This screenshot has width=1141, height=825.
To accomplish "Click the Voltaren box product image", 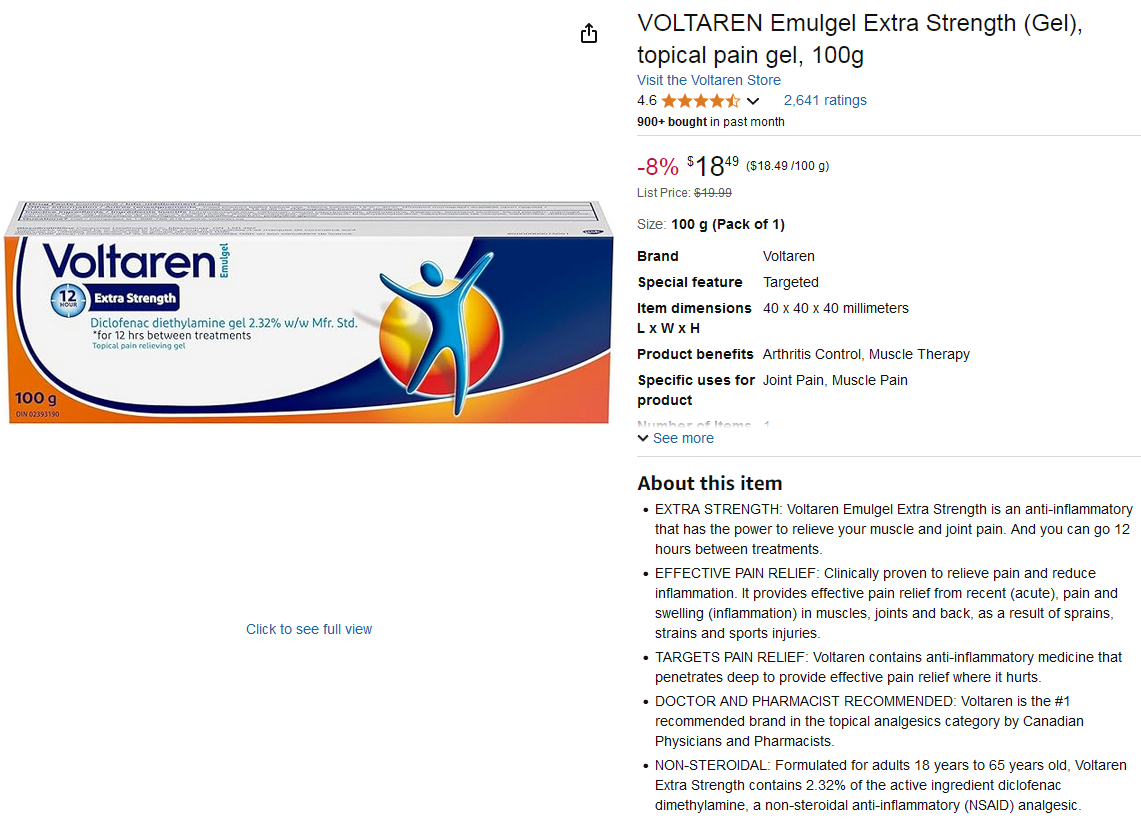I will (309, 312).
